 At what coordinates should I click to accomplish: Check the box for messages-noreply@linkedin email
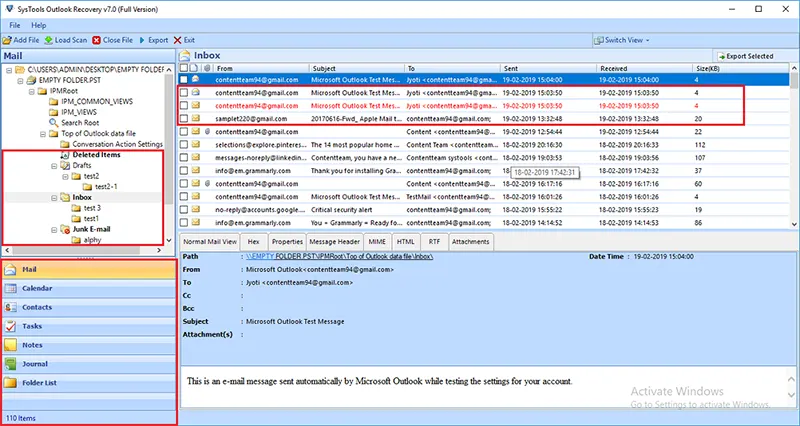point(184,158)
